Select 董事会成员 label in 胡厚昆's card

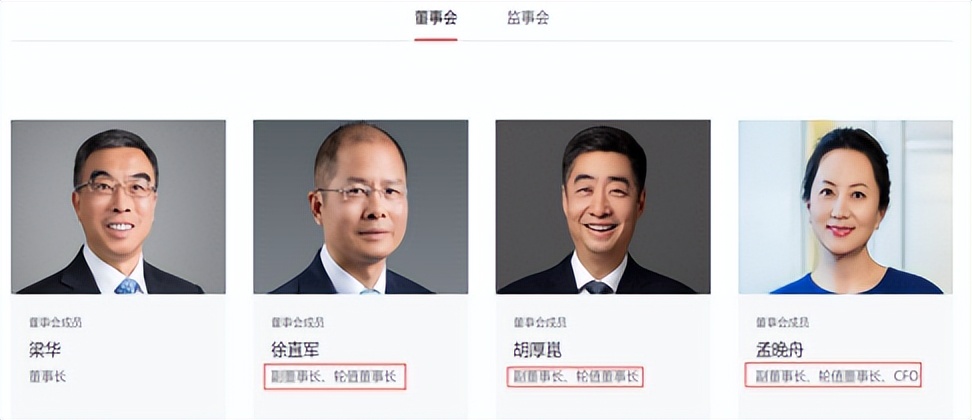(x=540, y=322)
